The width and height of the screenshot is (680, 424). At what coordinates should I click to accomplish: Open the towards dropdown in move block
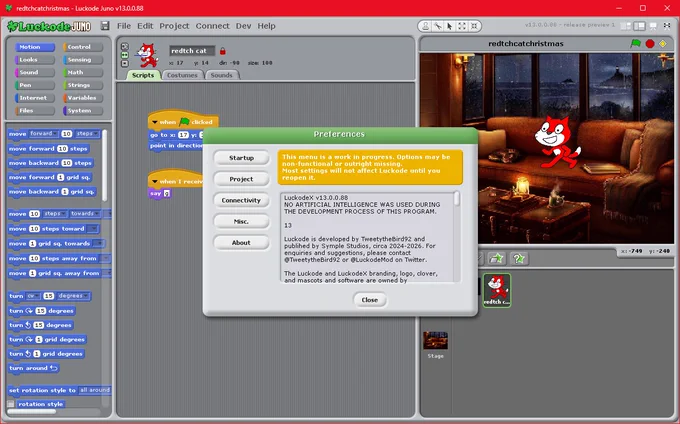[85, 214]
